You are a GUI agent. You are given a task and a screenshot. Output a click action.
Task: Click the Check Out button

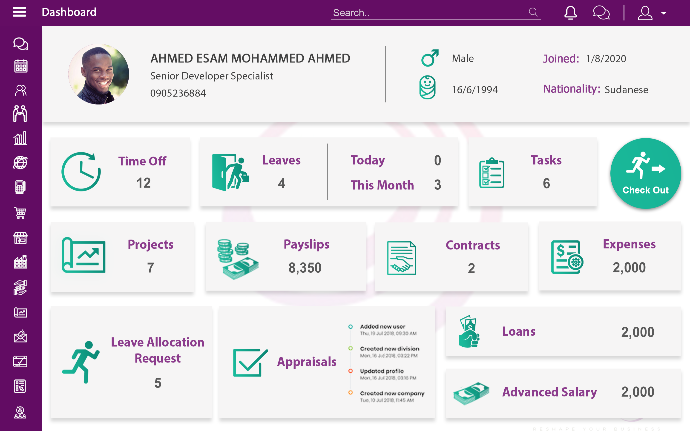coord(645,173)
